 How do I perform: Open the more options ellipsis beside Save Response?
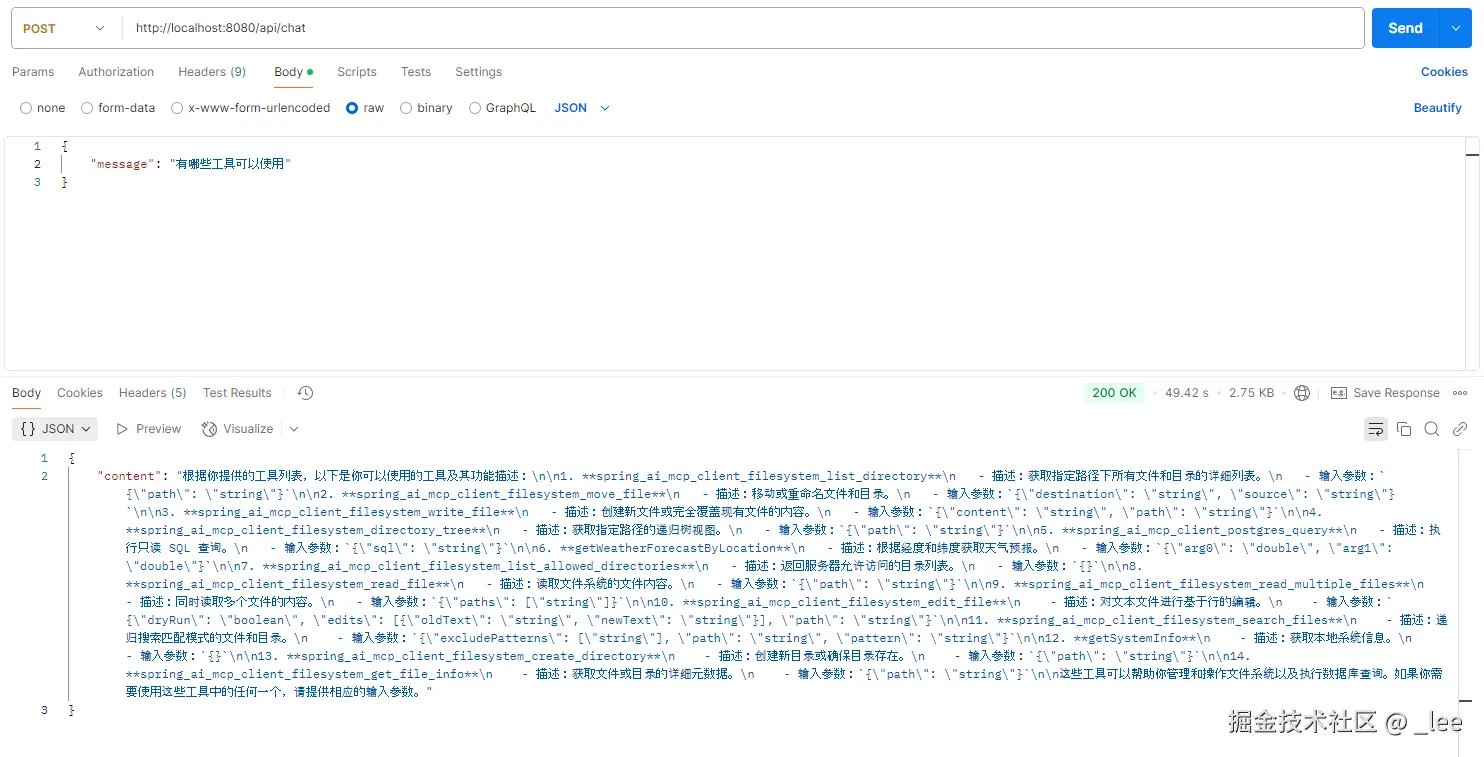1460,393
